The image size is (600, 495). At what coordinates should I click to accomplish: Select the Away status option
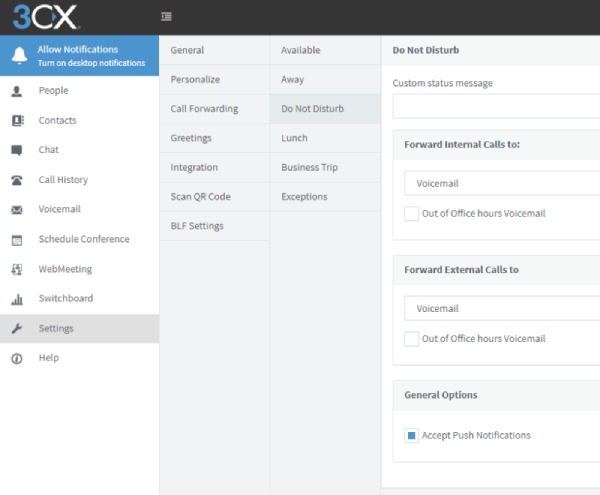(x=325, y=79)
